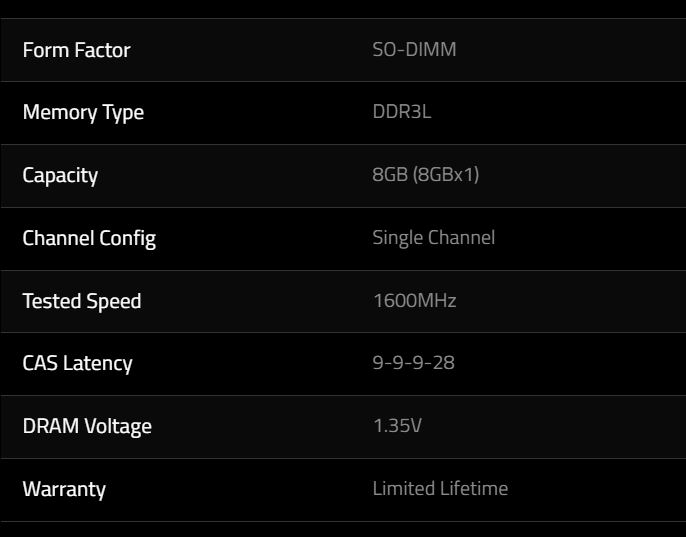This screenshot has height=537, width=686.
Task: Click the word Channel in Single Channel
Action: [461, 238]
